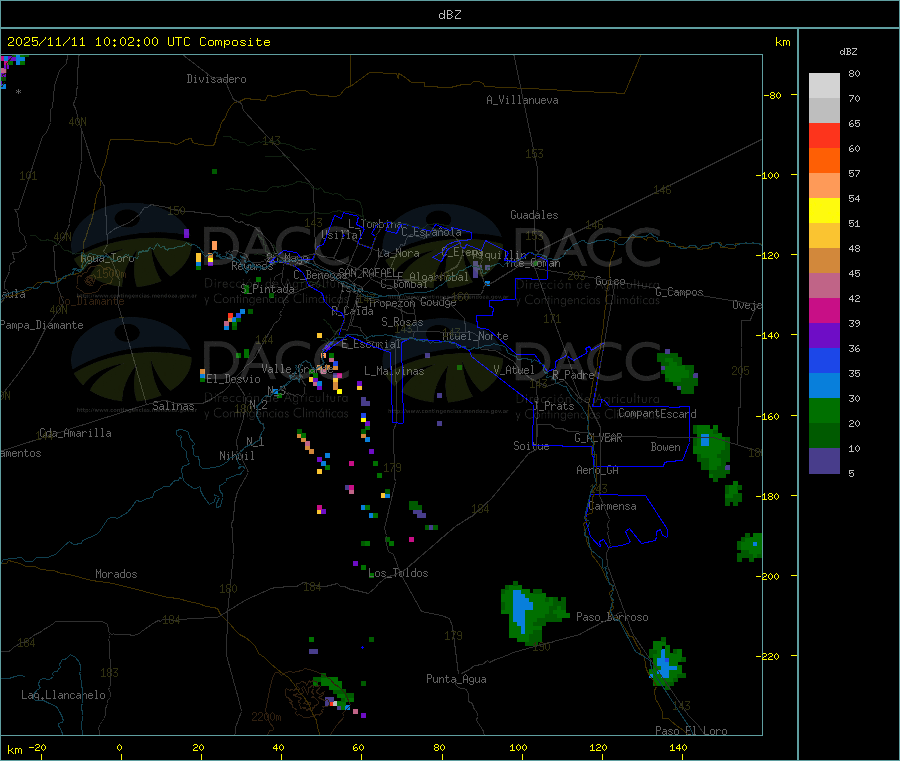Click the Morados label
The height and width of the screenshot is (761, 900).
[x=116, y=574]
